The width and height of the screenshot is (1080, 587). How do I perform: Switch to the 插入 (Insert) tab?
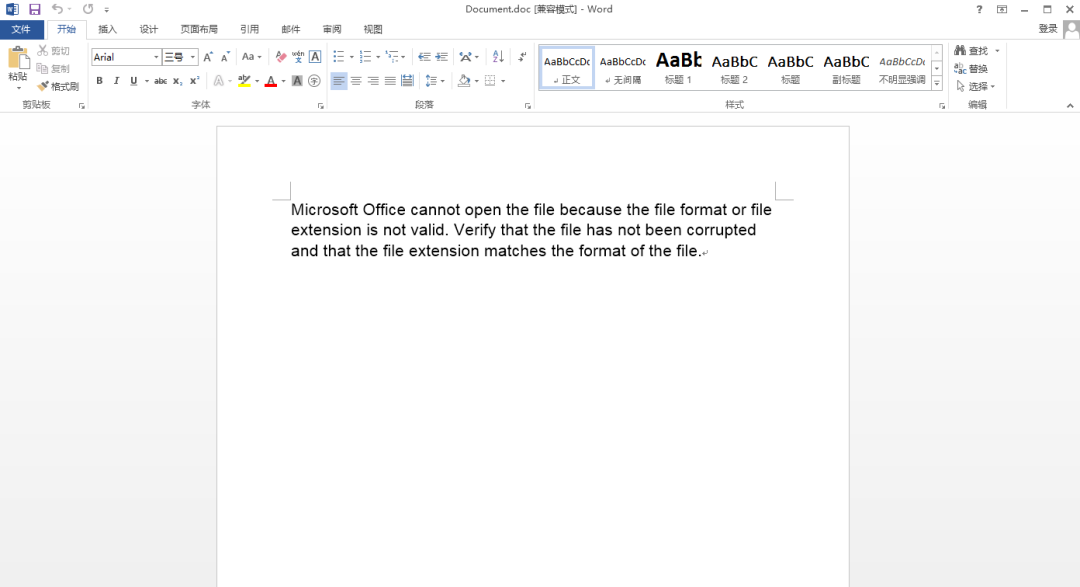tap(107, 29)
